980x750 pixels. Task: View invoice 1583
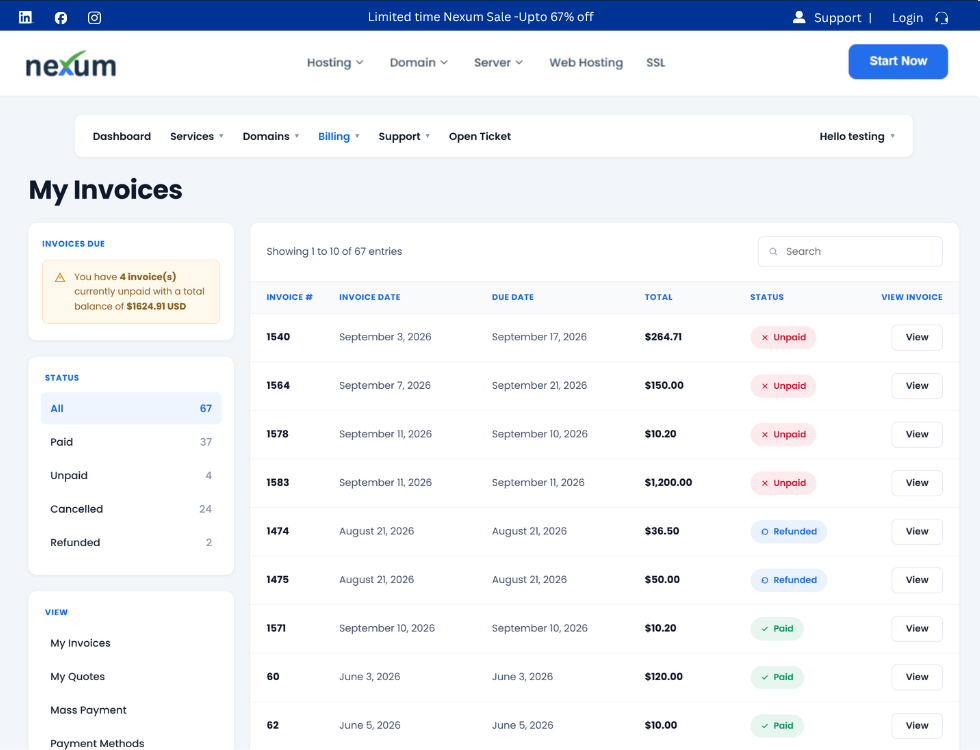[x=916, y=482]
